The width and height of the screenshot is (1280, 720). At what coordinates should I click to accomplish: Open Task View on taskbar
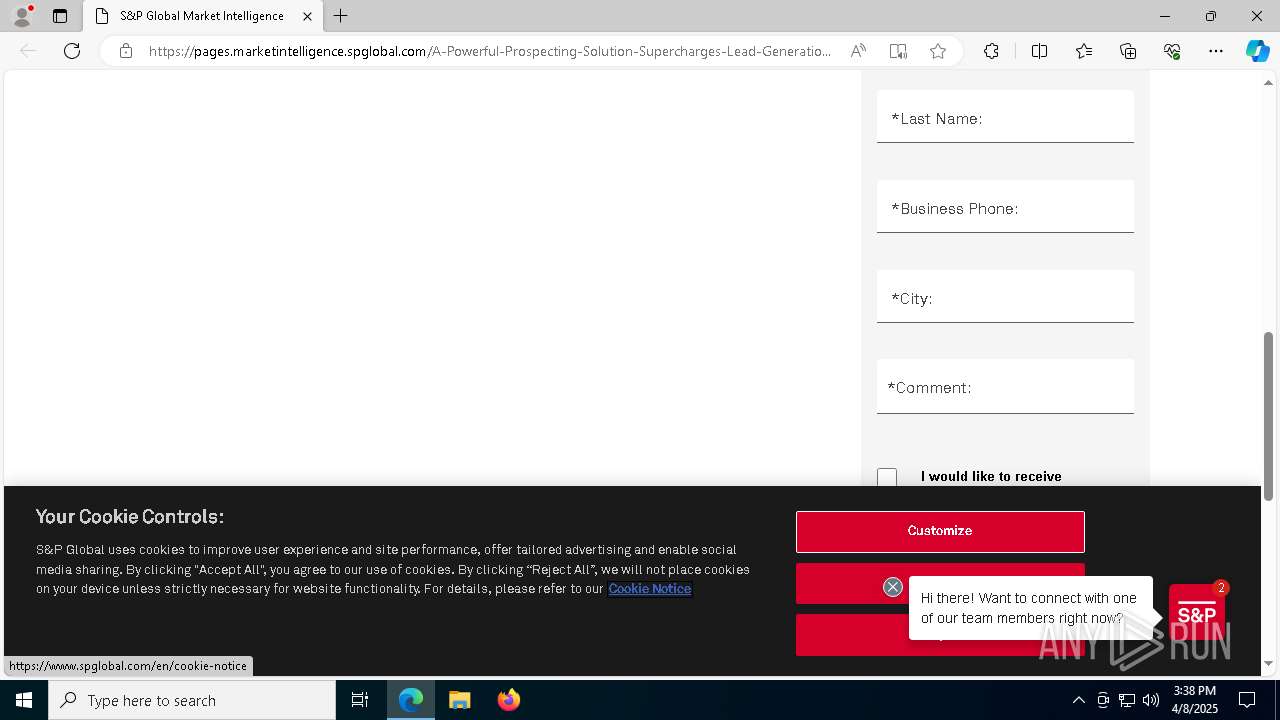[x=360, y=700]
